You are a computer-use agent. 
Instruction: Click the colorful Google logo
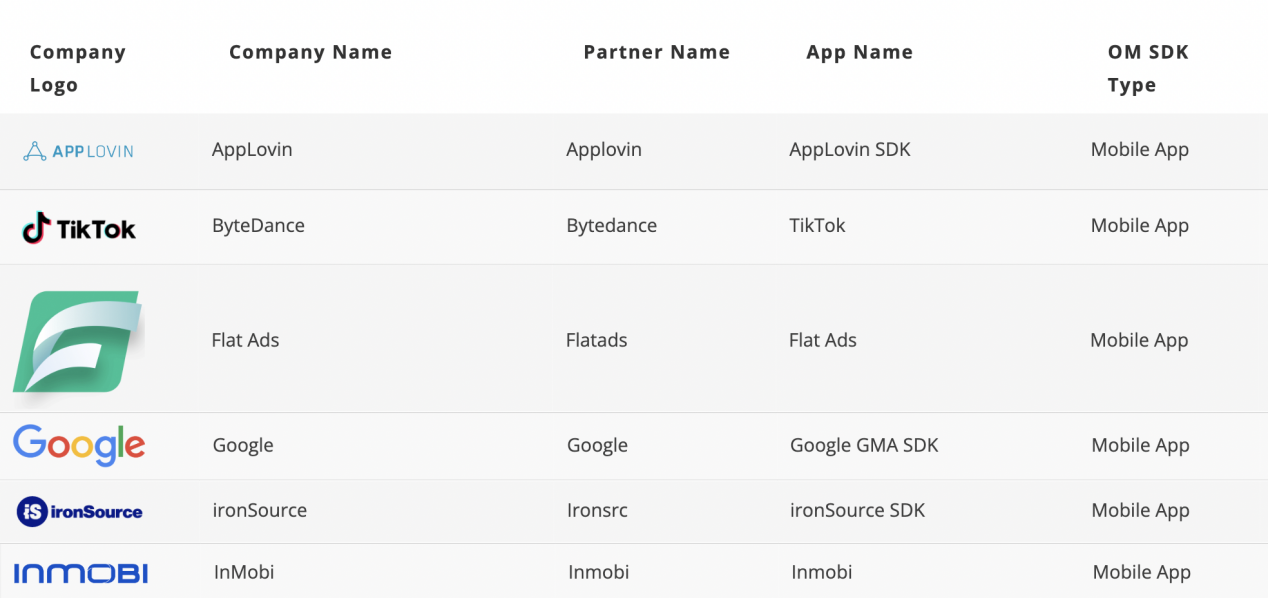tap(79, 445)
